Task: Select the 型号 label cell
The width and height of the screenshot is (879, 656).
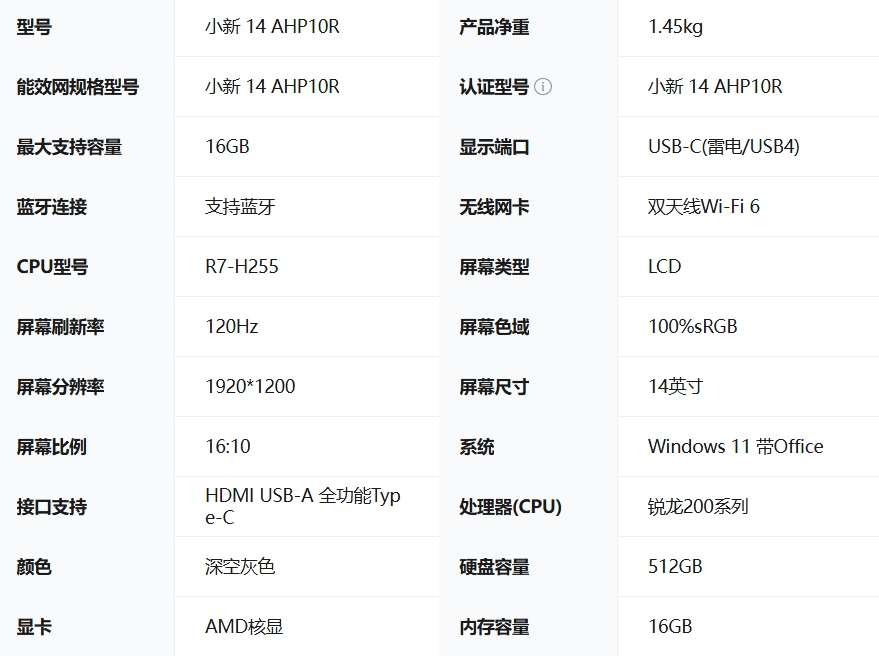Action: coord(34,27)
